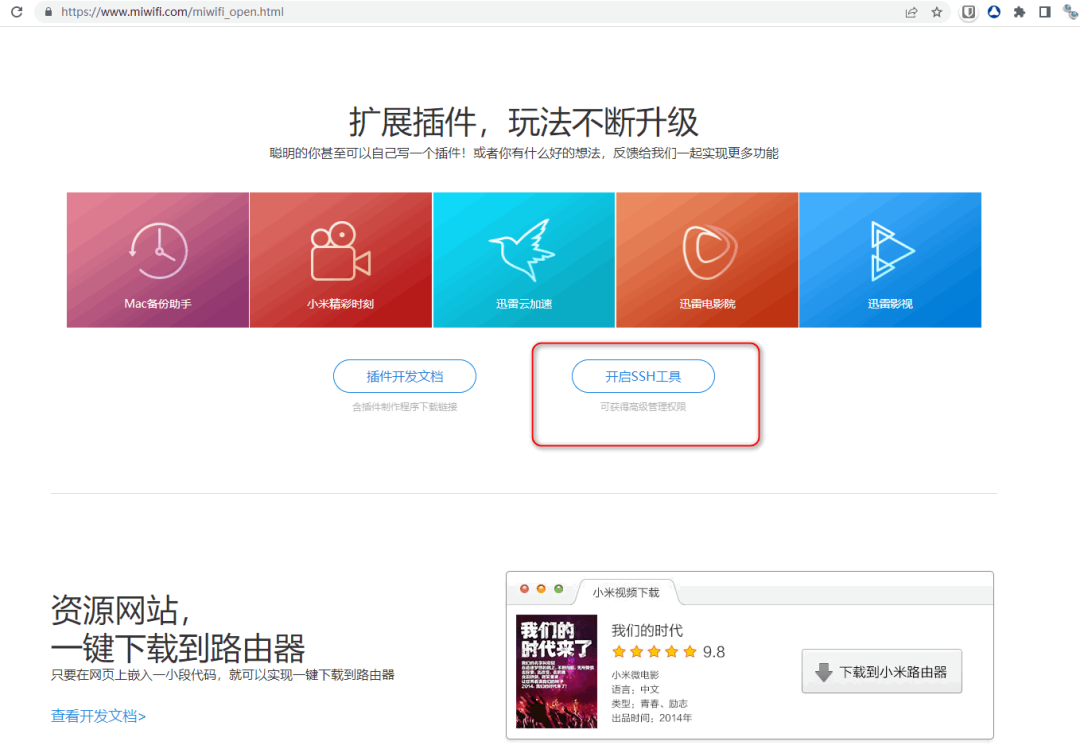Click the padlock site security icon
The width and height of the screenshot is (1080, 753).
pos(48,12)
